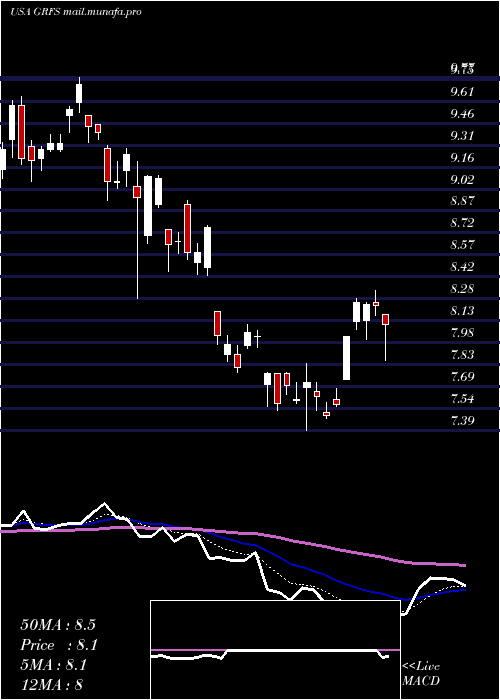Click the 9.16 price axis label

pos(462,158)
